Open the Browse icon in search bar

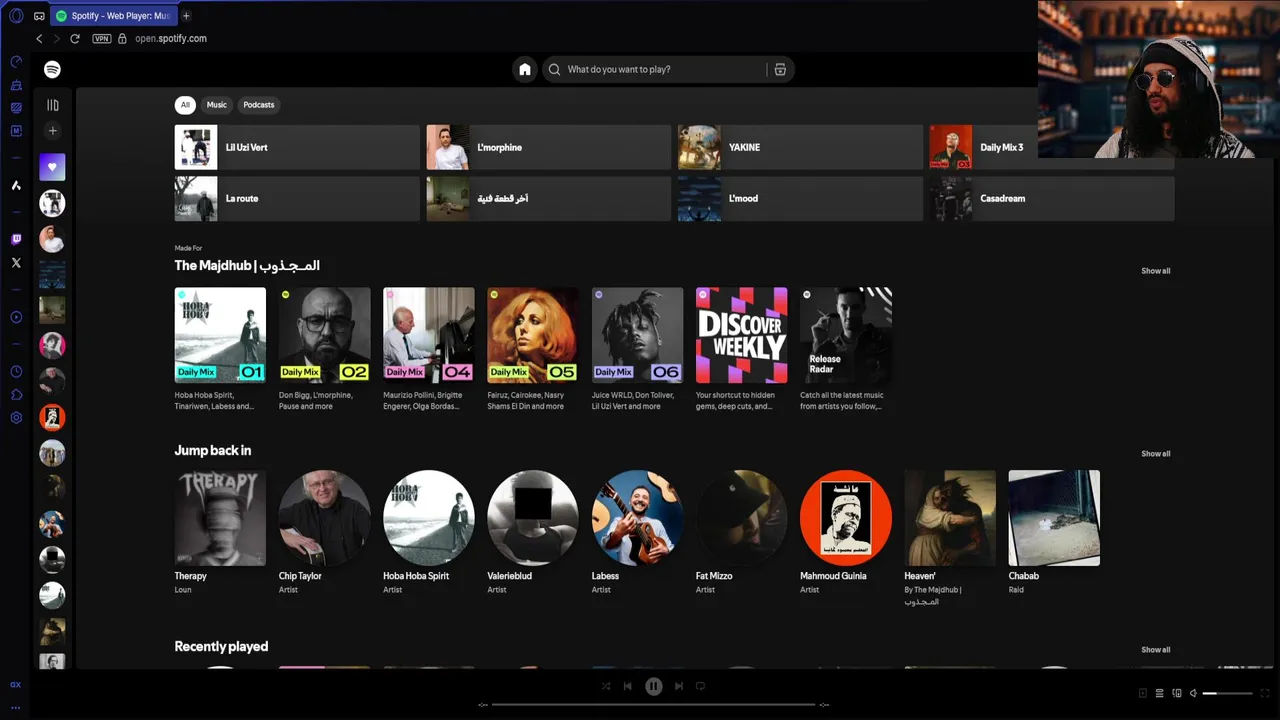(x=780, y=69)
